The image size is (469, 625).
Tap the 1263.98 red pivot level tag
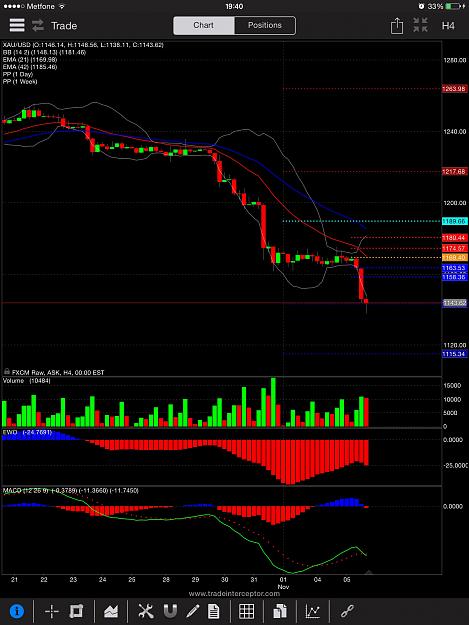454,88
